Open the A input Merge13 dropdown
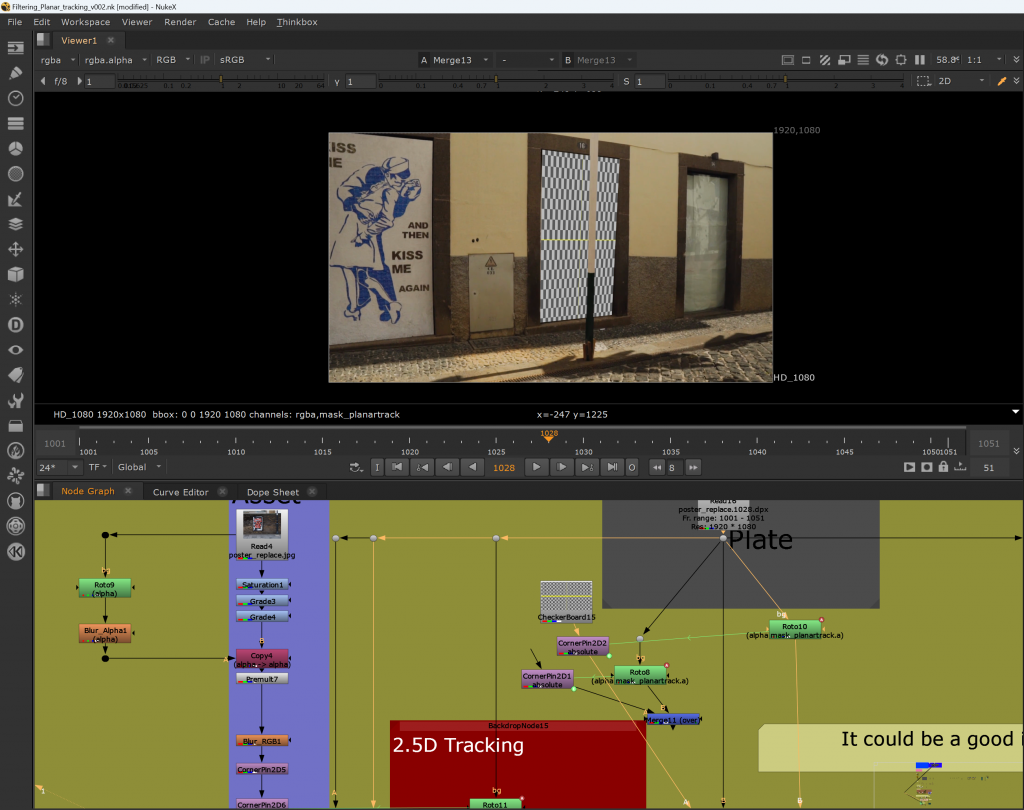Image resolution: width=1024 pixels, height=810 pixels. (460, 60)
